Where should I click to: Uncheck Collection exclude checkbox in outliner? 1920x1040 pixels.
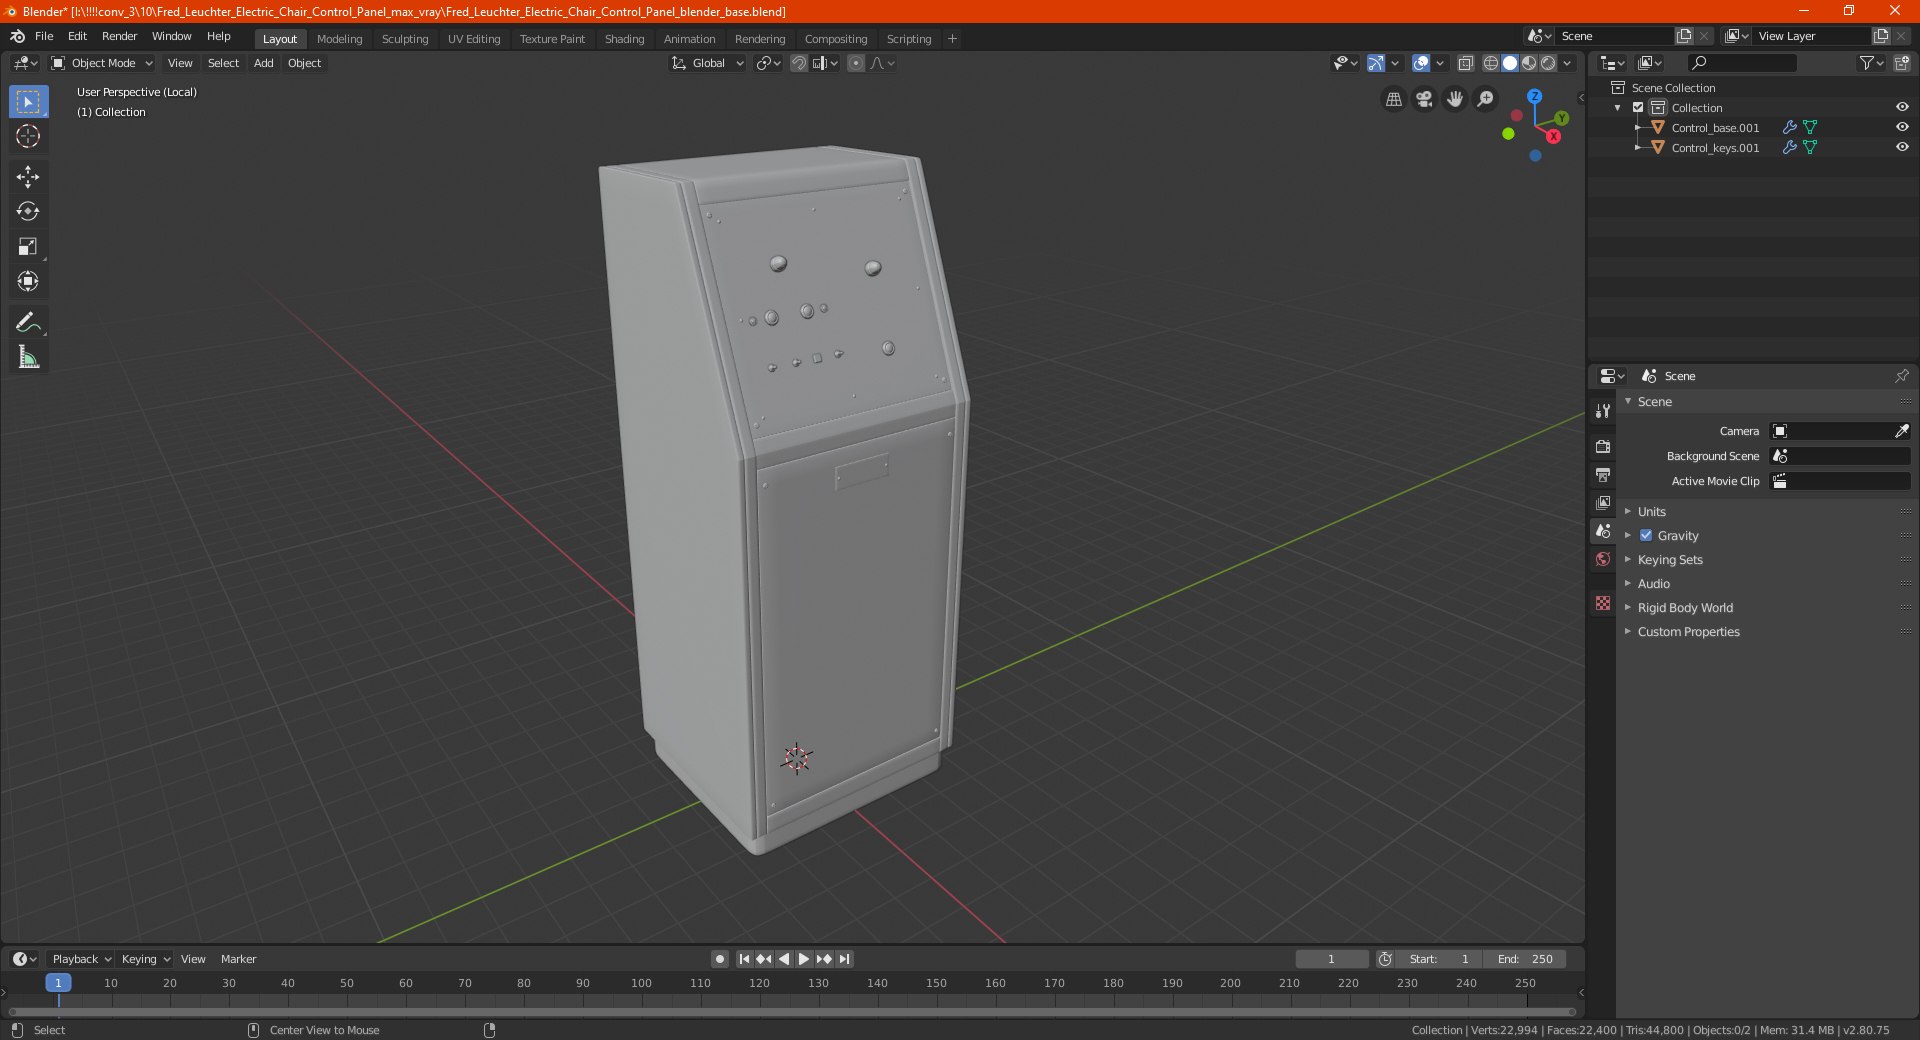[1638, 107]
